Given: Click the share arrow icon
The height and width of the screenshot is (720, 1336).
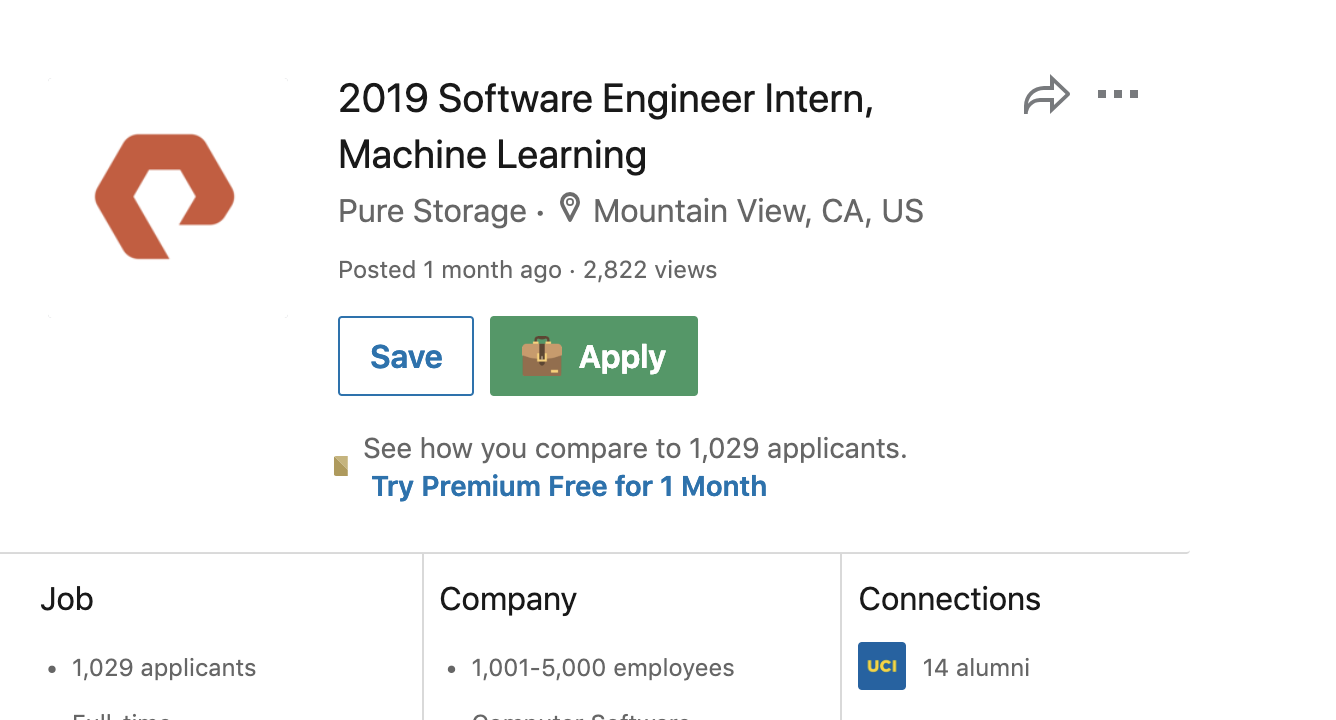Looking at the screenshot, I should [1046, 96].
